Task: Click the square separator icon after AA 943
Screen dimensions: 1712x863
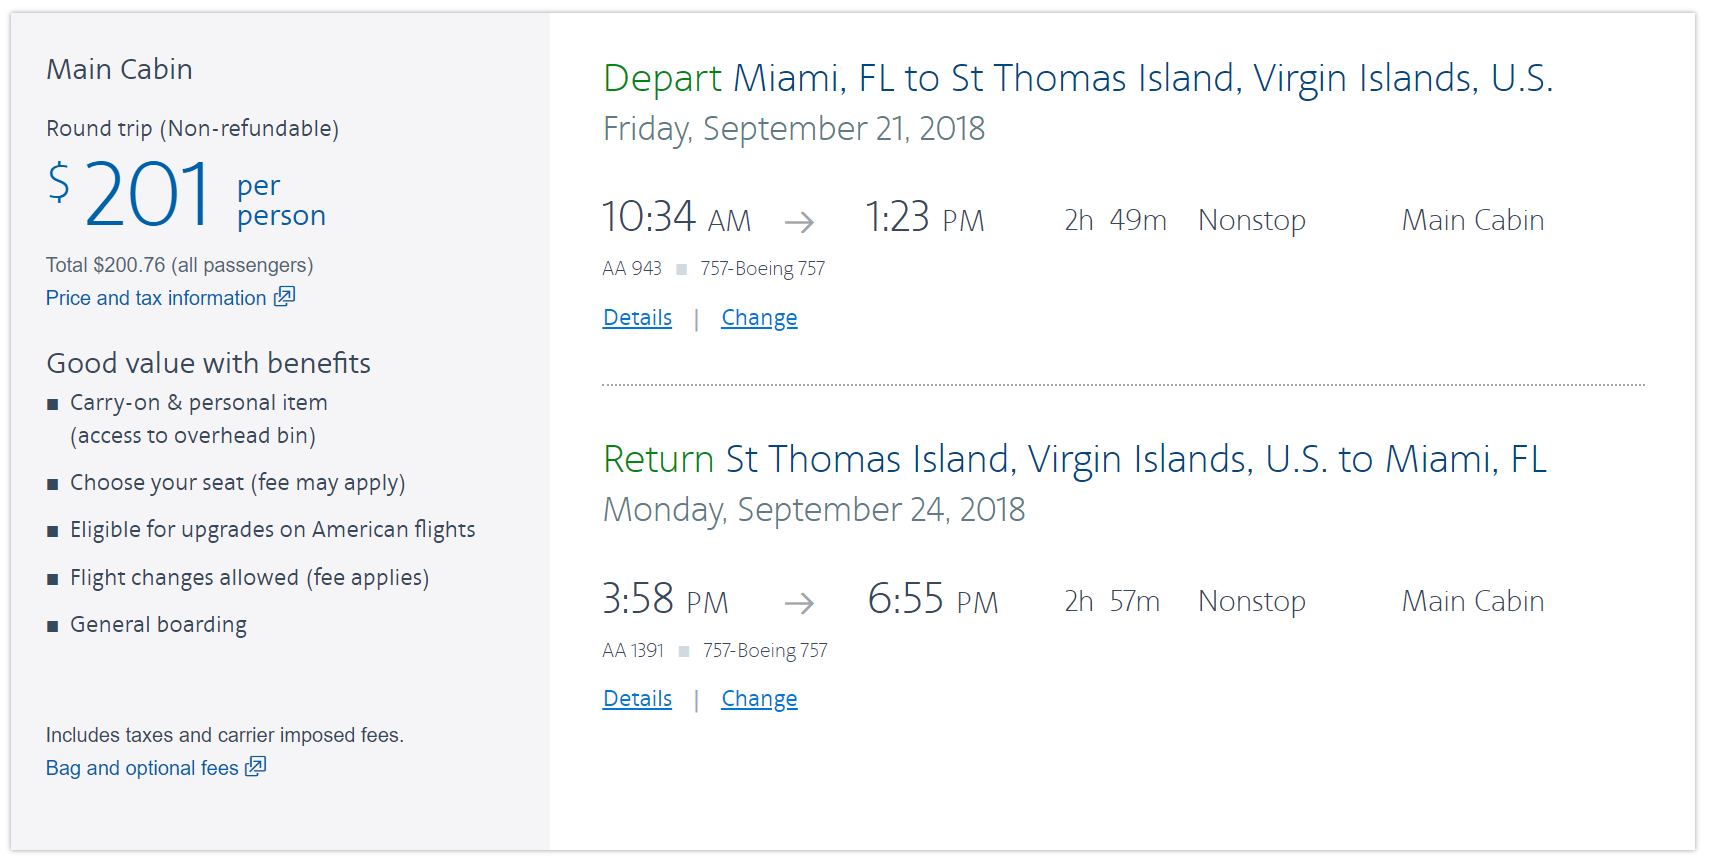Action: tap(682, 269)
